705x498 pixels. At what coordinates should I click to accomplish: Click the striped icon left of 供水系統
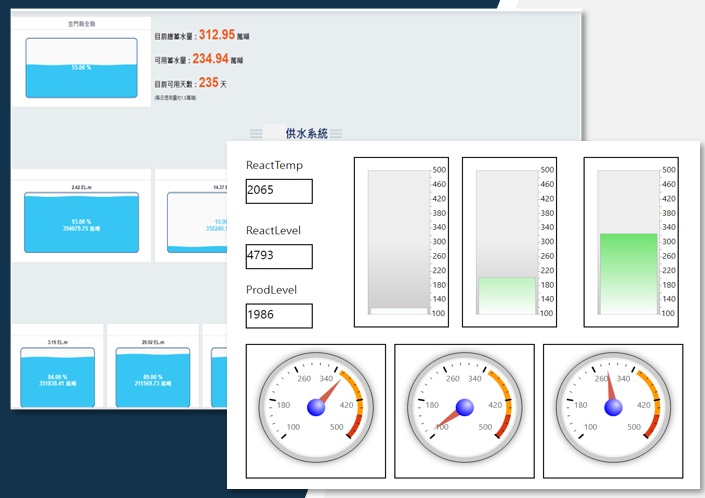point(257,133)
